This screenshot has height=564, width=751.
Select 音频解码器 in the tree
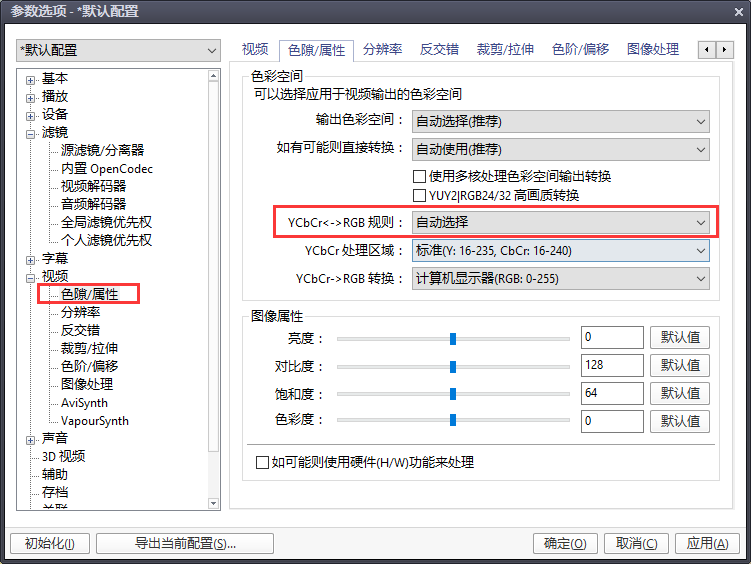pyautogui.click(x=93, y=204)
